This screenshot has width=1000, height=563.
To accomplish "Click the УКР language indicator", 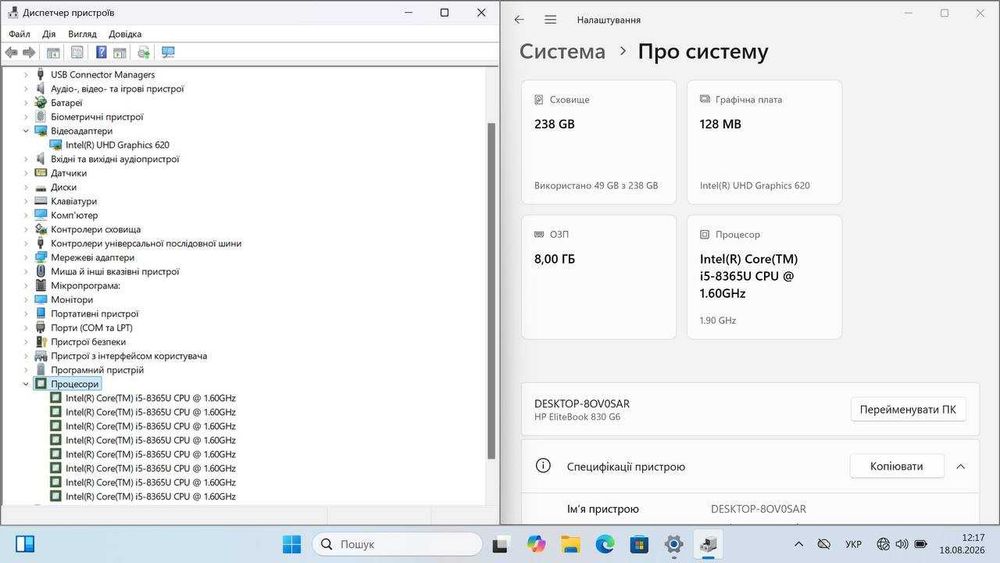I will tap(853, 544).
